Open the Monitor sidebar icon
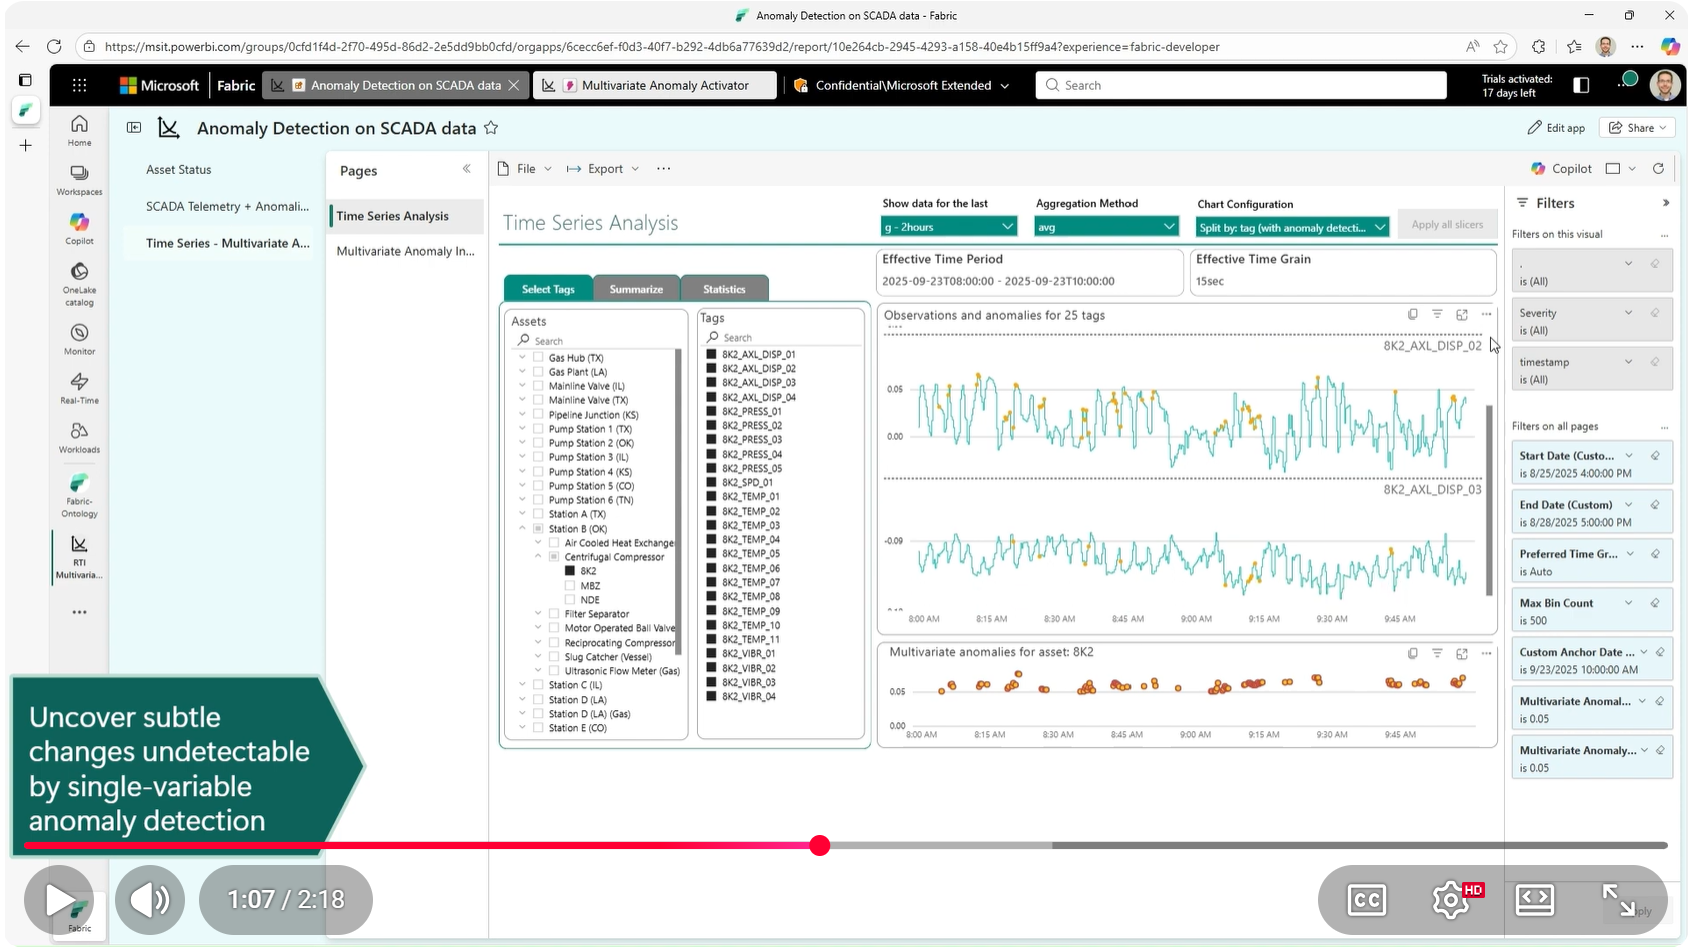 pyautogui.click(x=78, y=334)
